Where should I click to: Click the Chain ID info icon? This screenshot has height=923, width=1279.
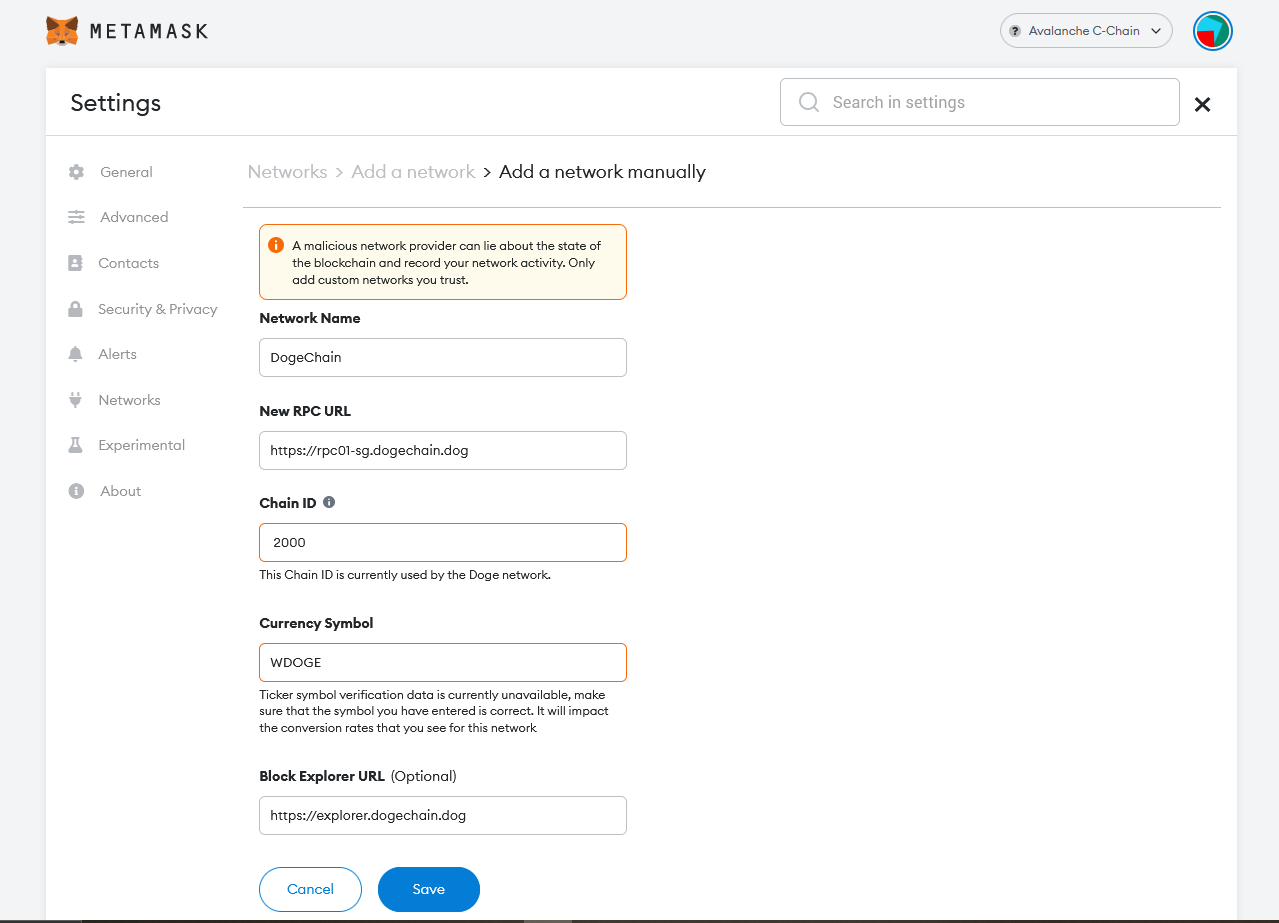[329, 503]
